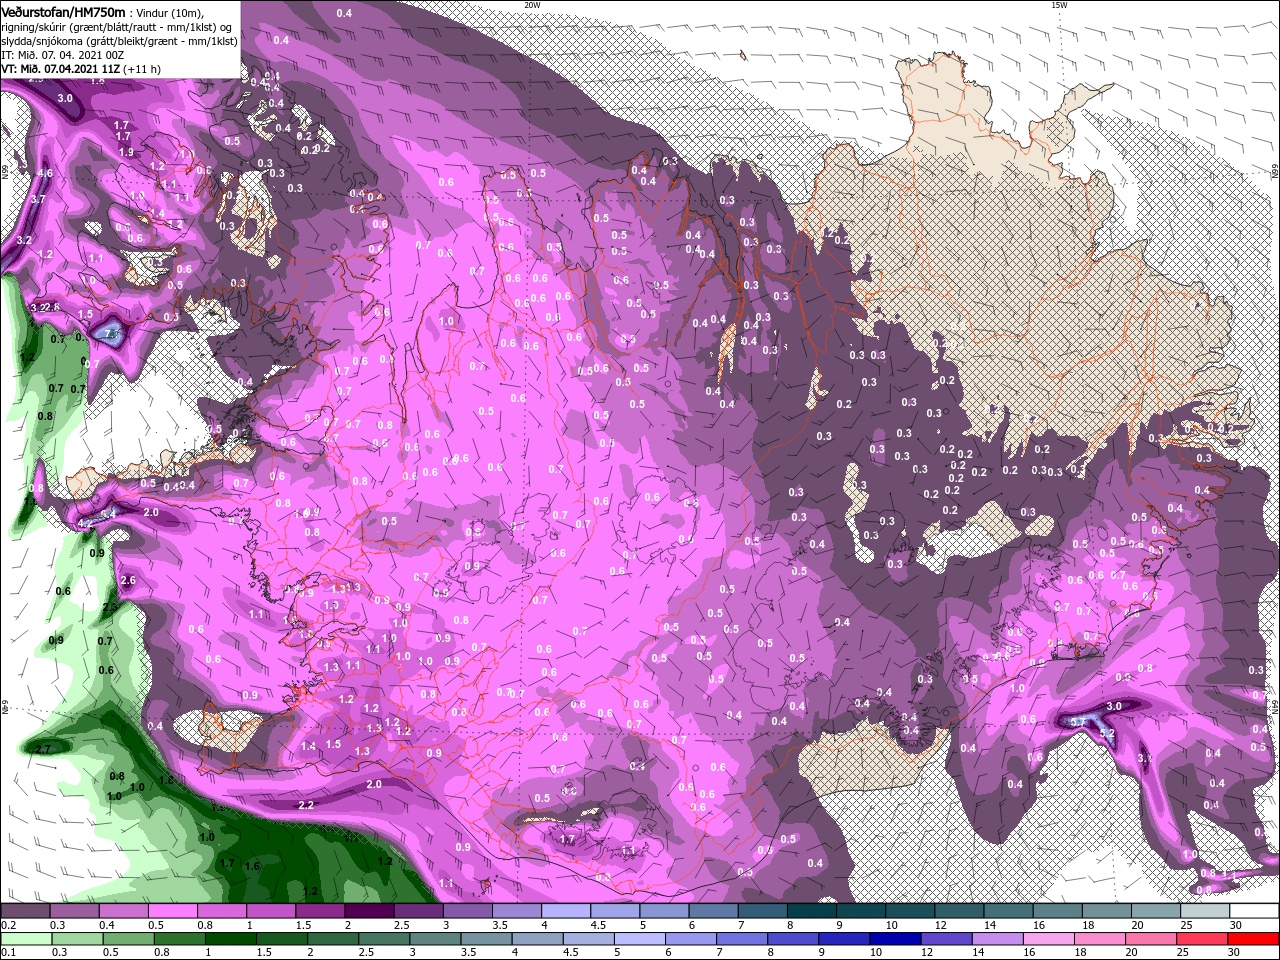Viewport: 1280px width, 960px height.
Task: Click the 3.2 value on the left edge
Action: (25, 240)
